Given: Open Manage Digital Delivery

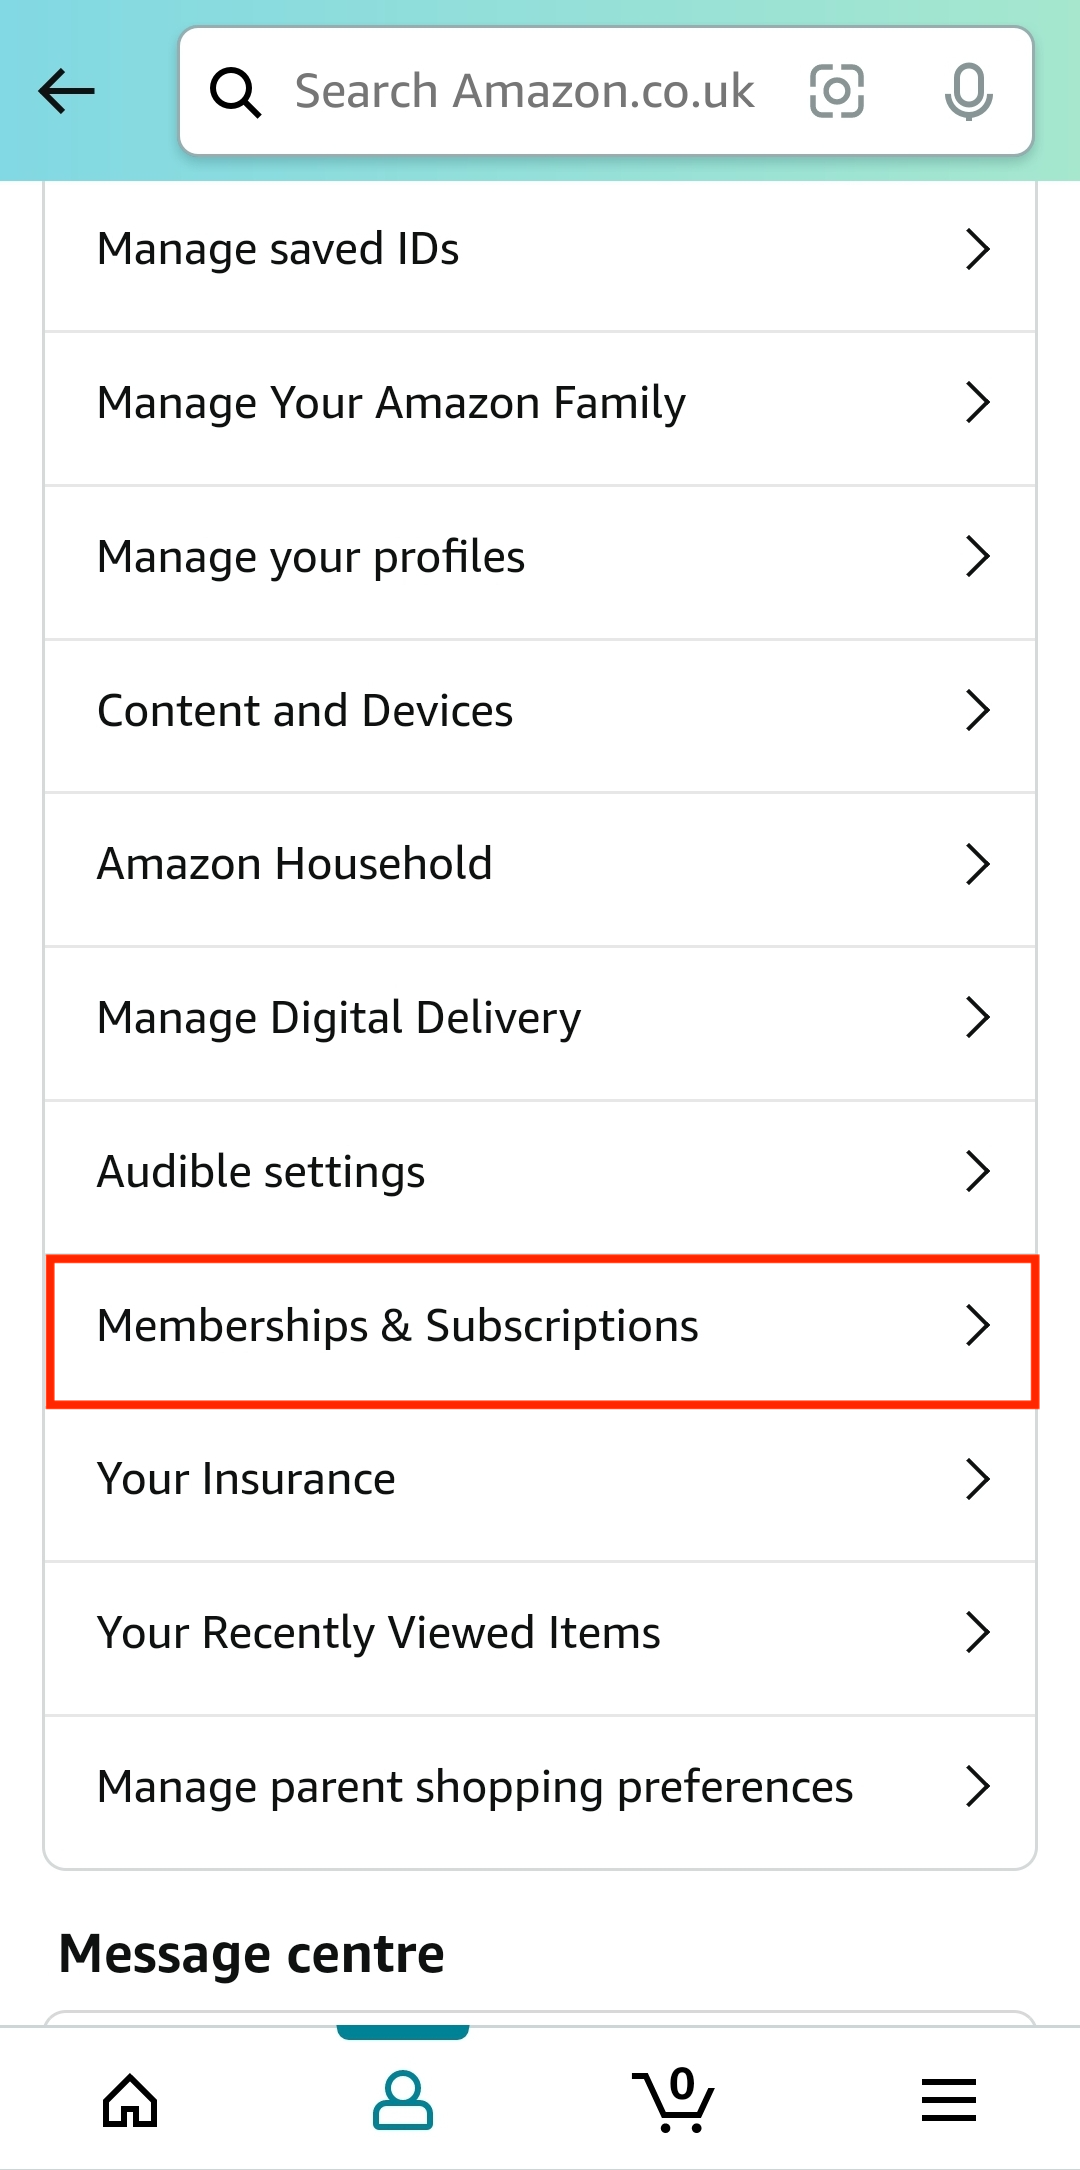Looking at the screenshot, I should click(x=339, y=1018).
